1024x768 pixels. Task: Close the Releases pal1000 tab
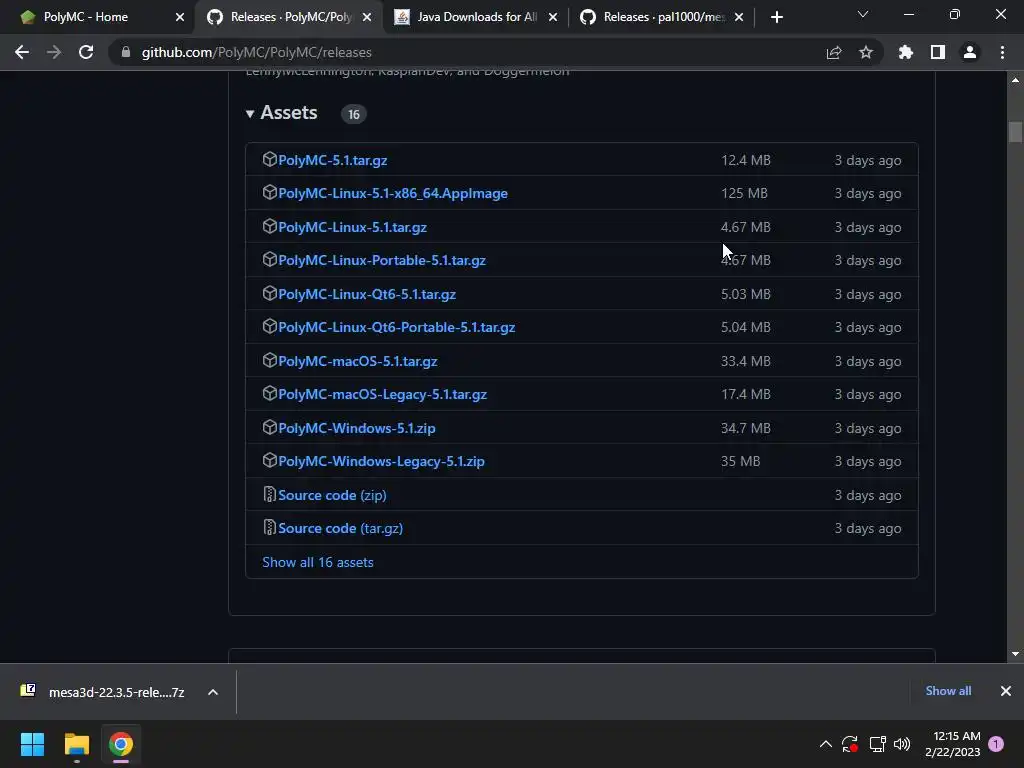point(739,17)
